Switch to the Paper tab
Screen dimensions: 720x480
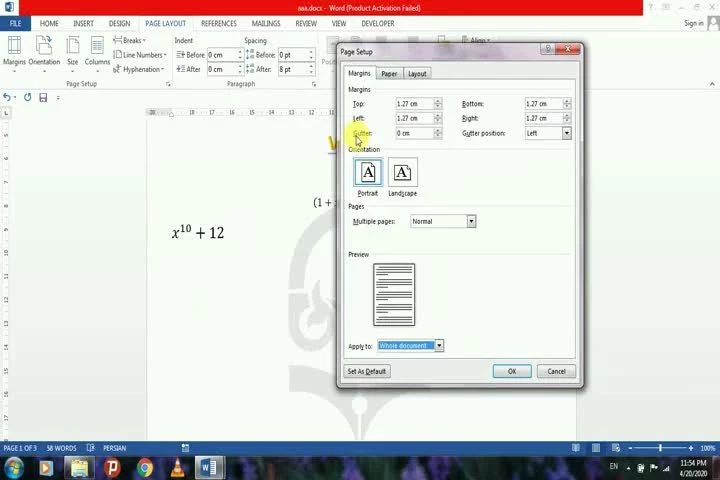point(389,73)
